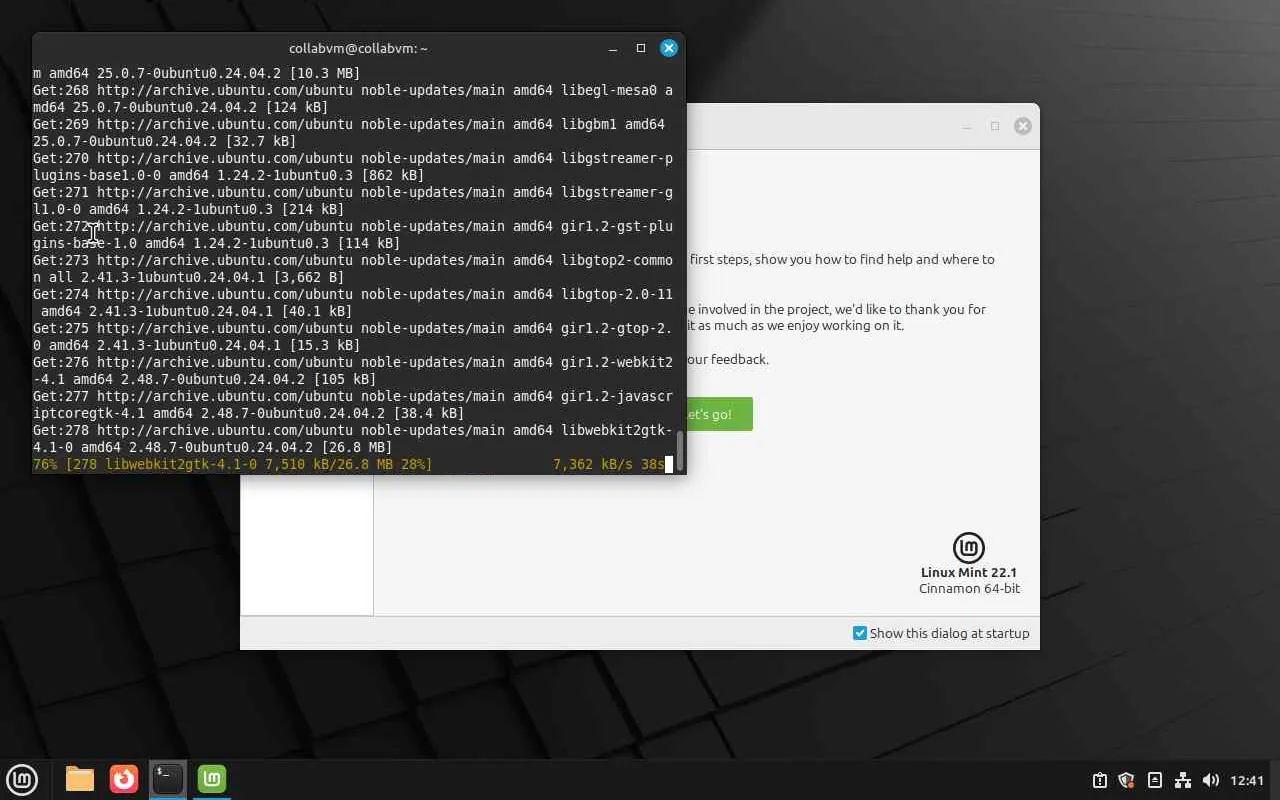Select the Terminal icon in the panel

[168, 779]
